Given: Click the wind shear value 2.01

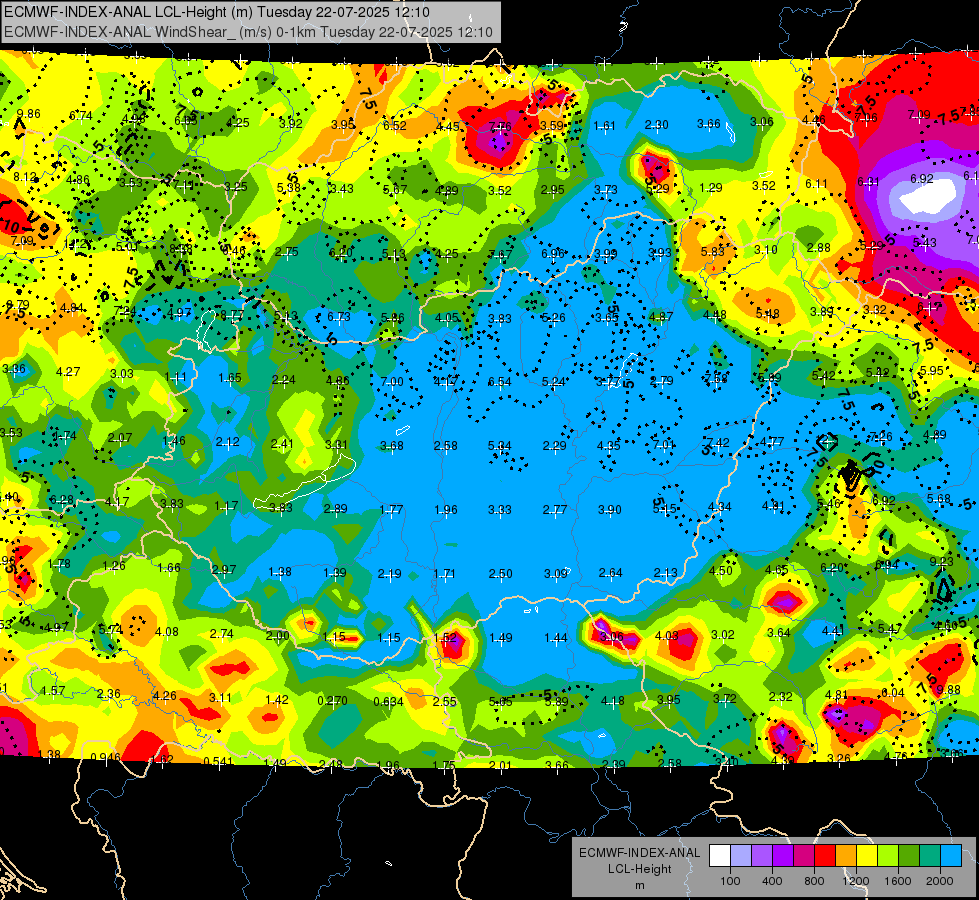Looking at the screenshot, I should coord(500,765).
